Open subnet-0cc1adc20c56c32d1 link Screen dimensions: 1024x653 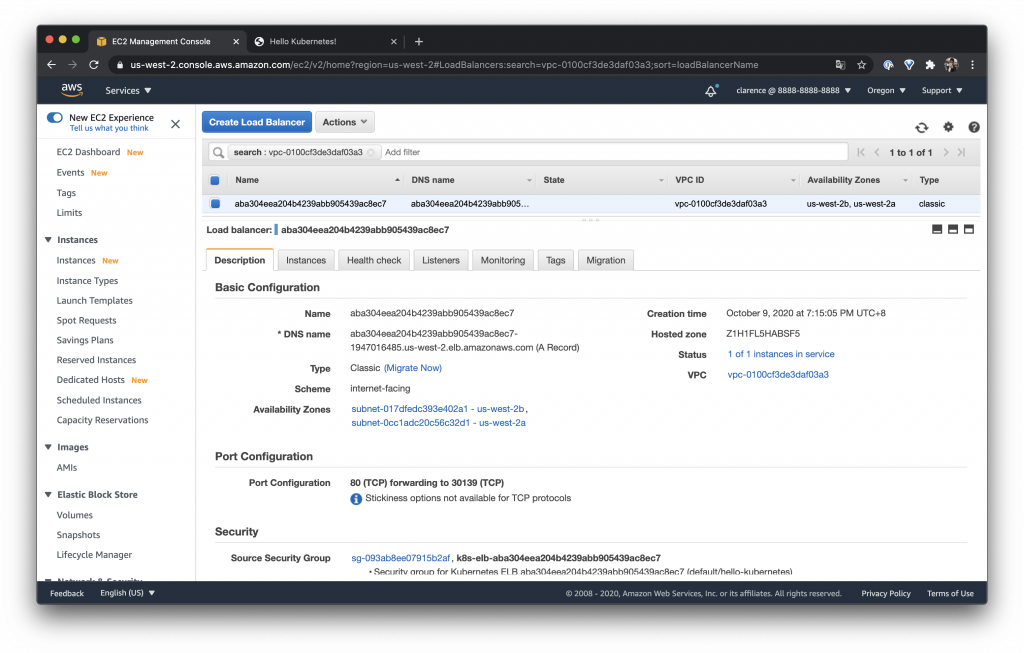tap(438, 423)
